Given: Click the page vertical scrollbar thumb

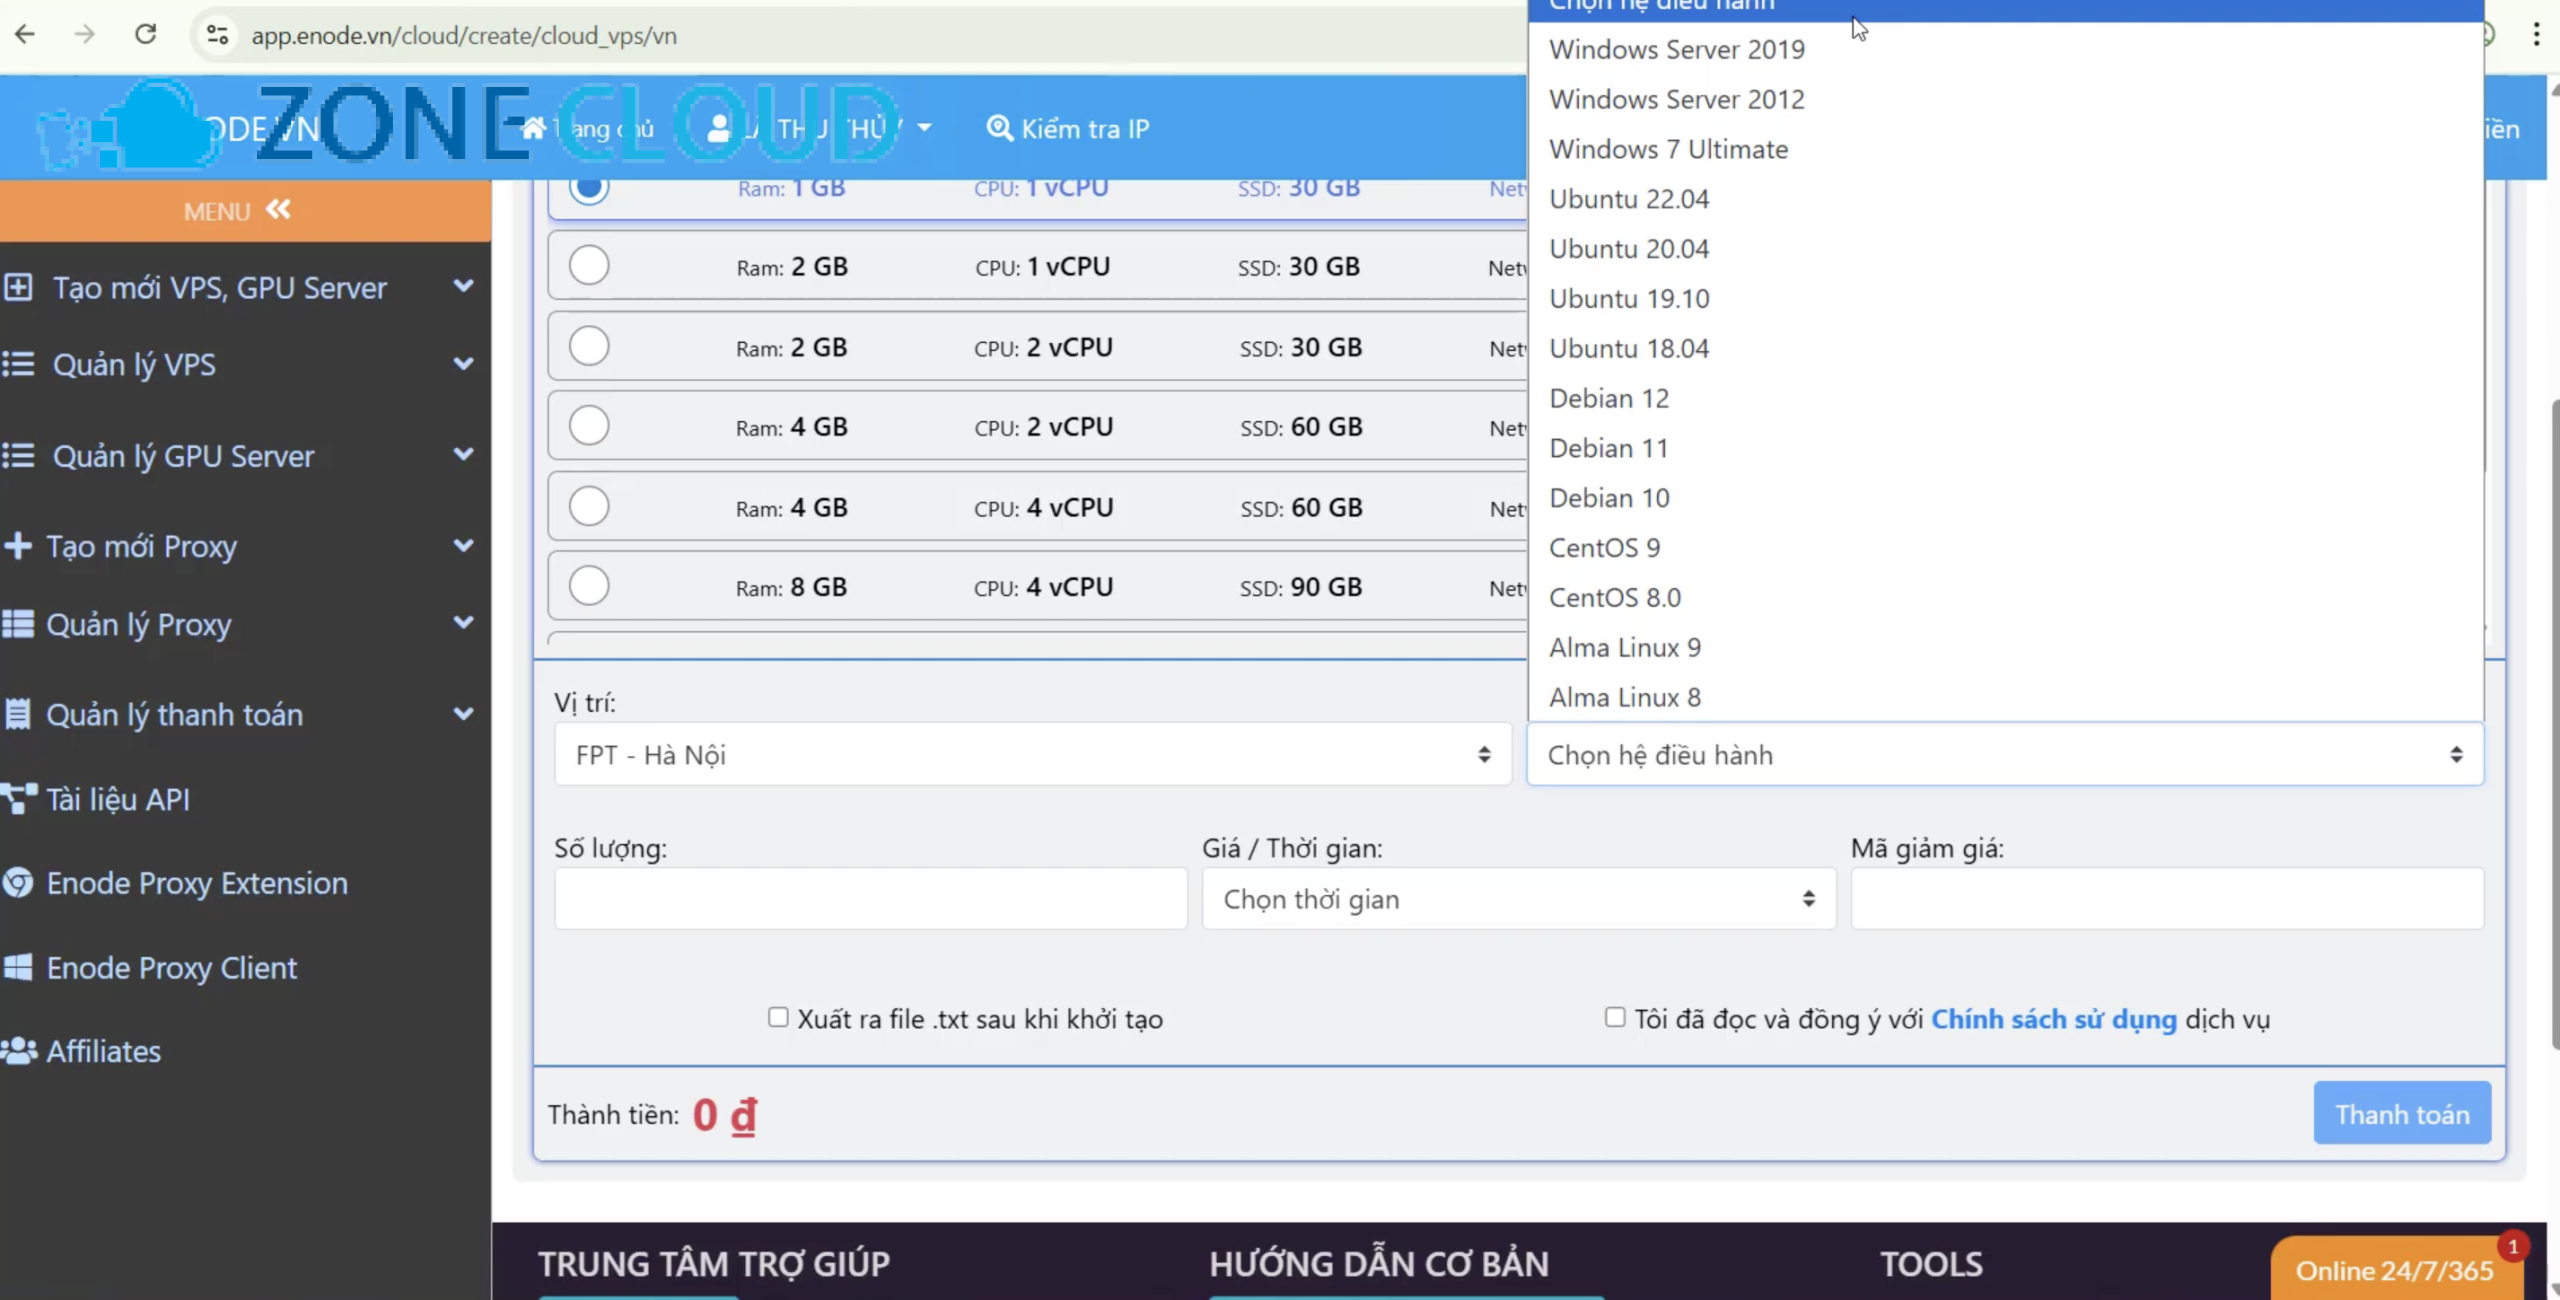Looking at the screenshot, I should coord(2554,723).
